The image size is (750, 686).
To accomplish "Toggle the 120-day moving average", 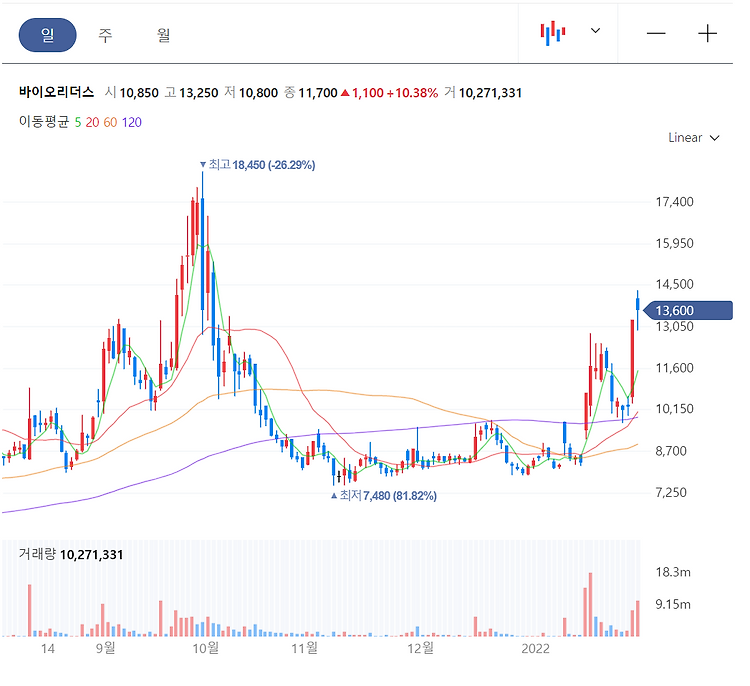I will click(132, 122).
